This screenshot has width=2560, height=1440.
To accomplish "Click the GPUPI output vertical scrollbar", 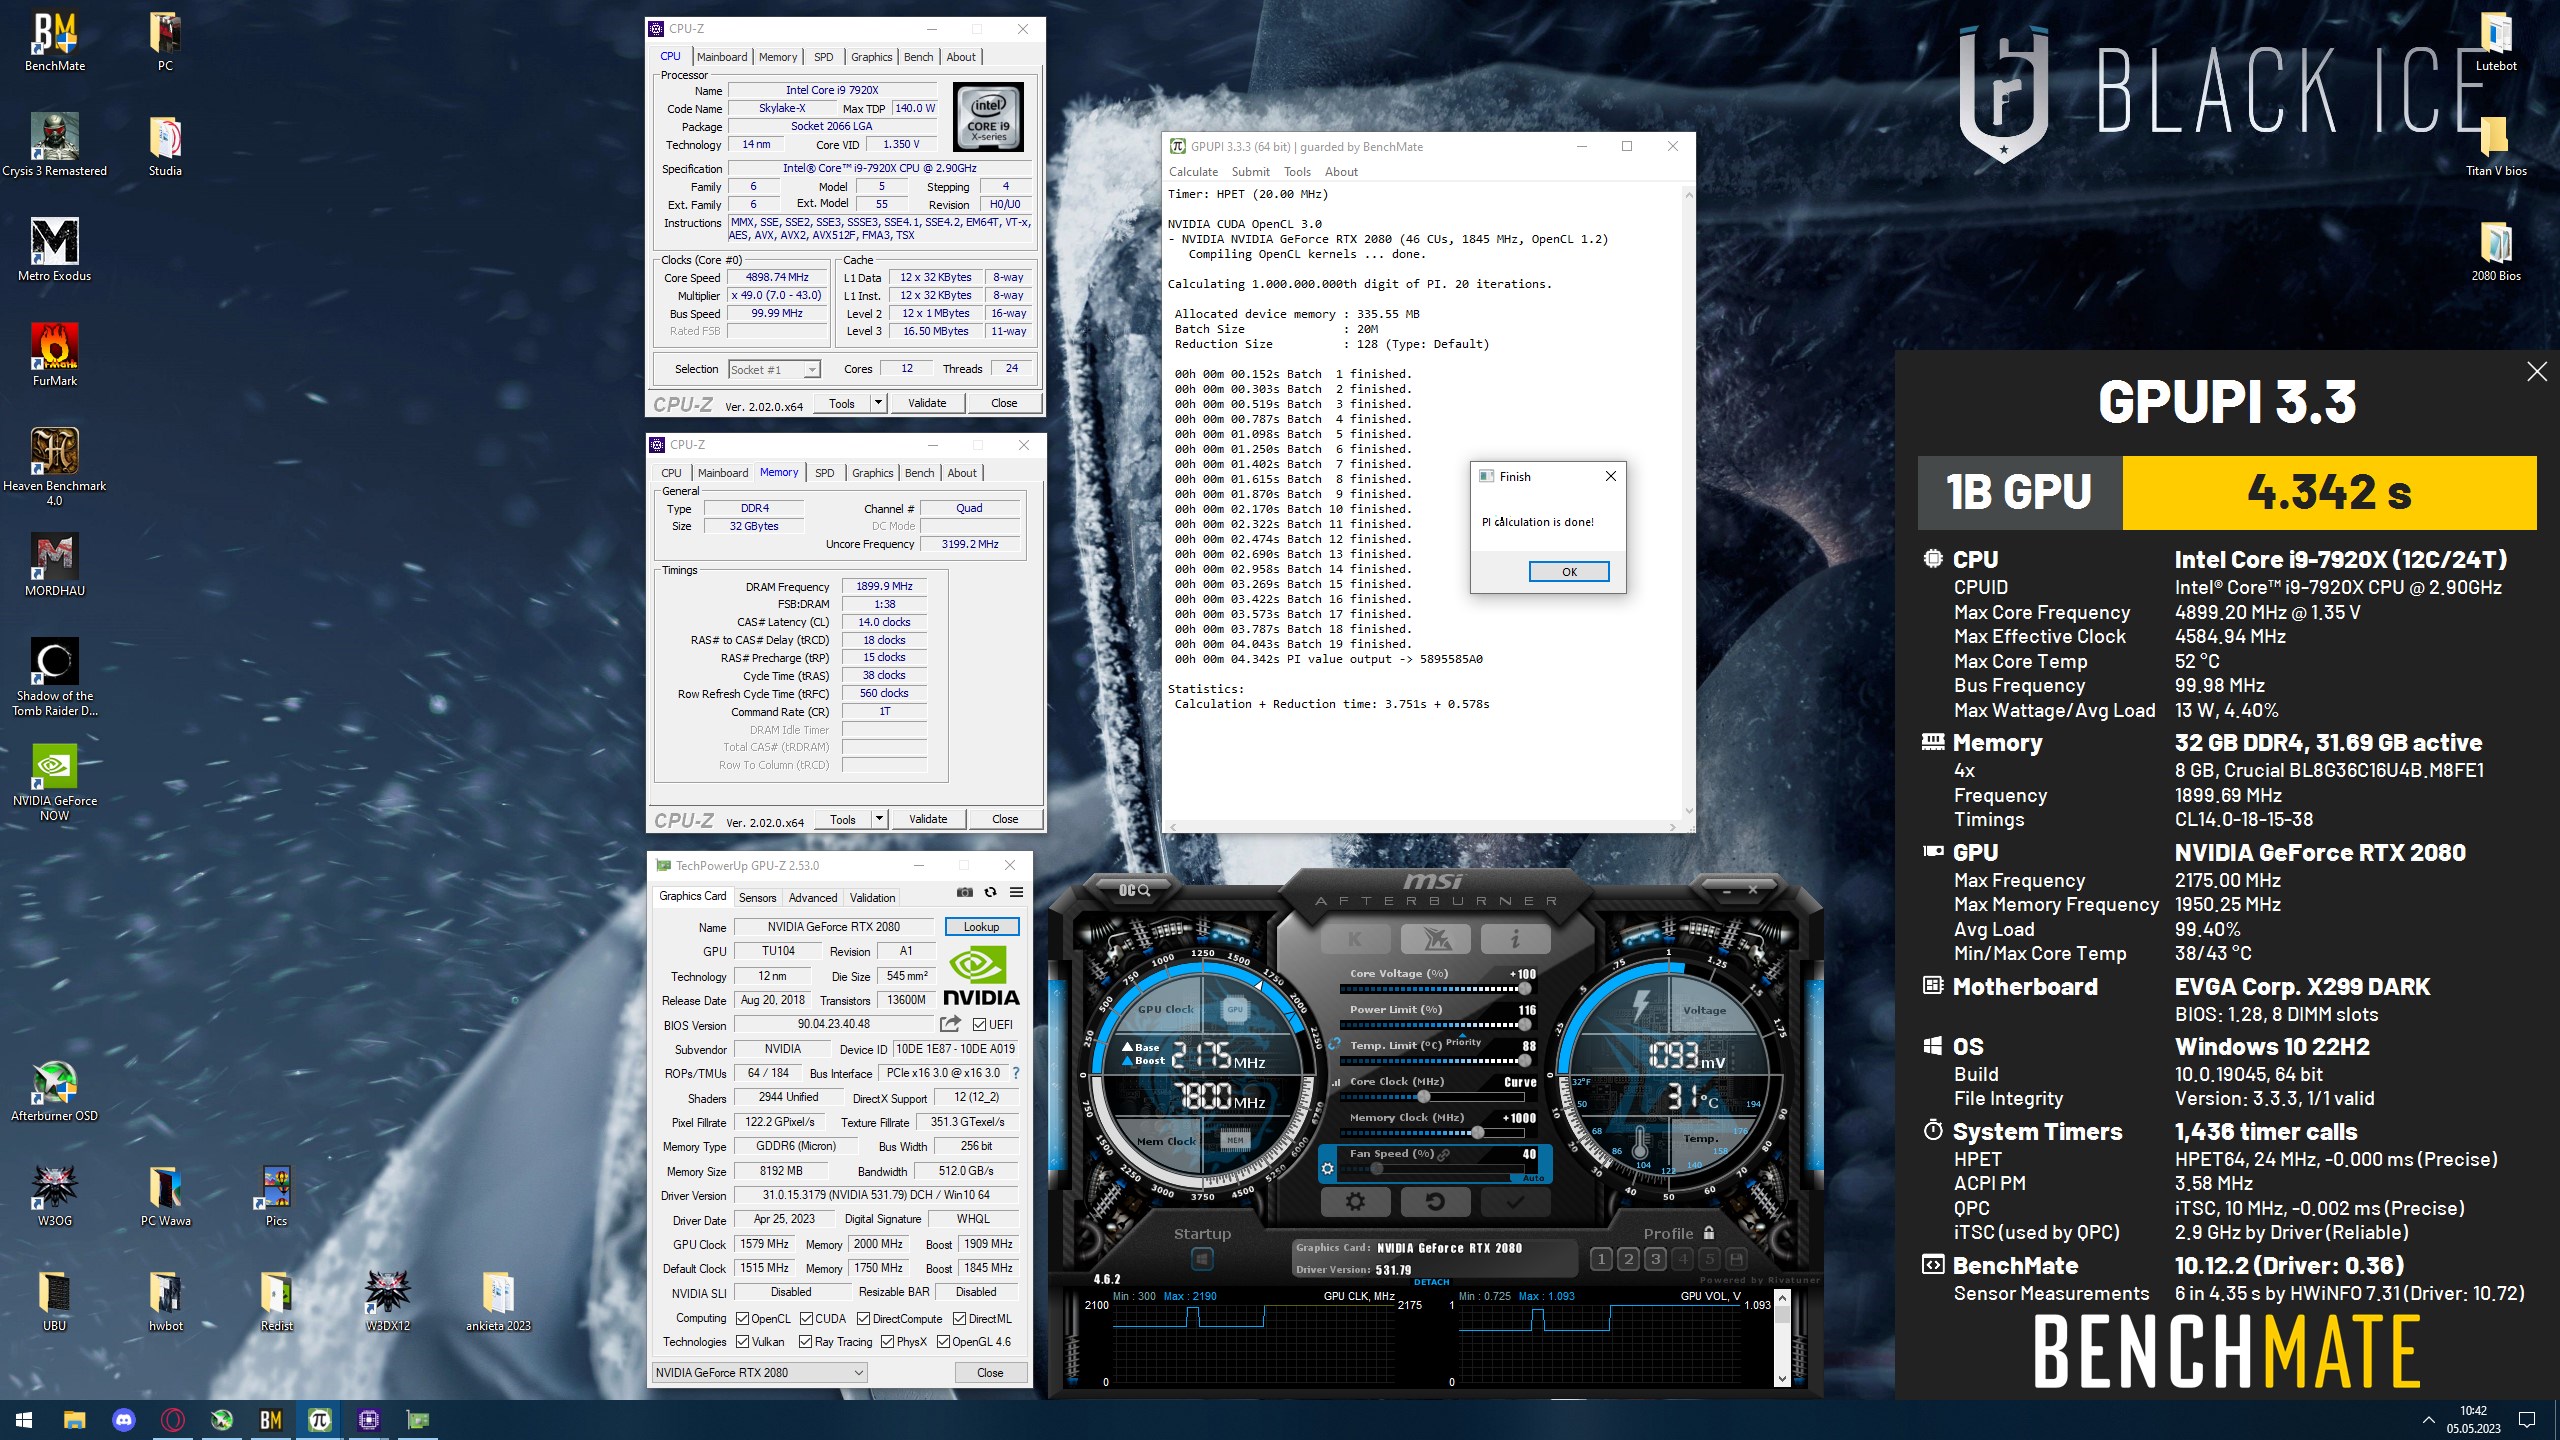I will point(1689,502).
